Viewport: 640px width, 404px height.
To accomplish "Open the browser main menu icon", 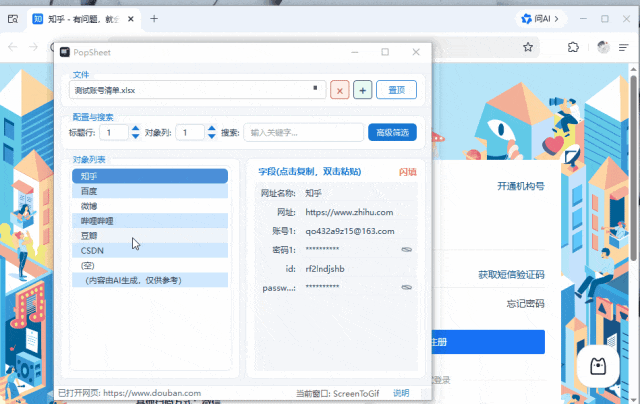I will pyautogui.click(x=623, y=47).
